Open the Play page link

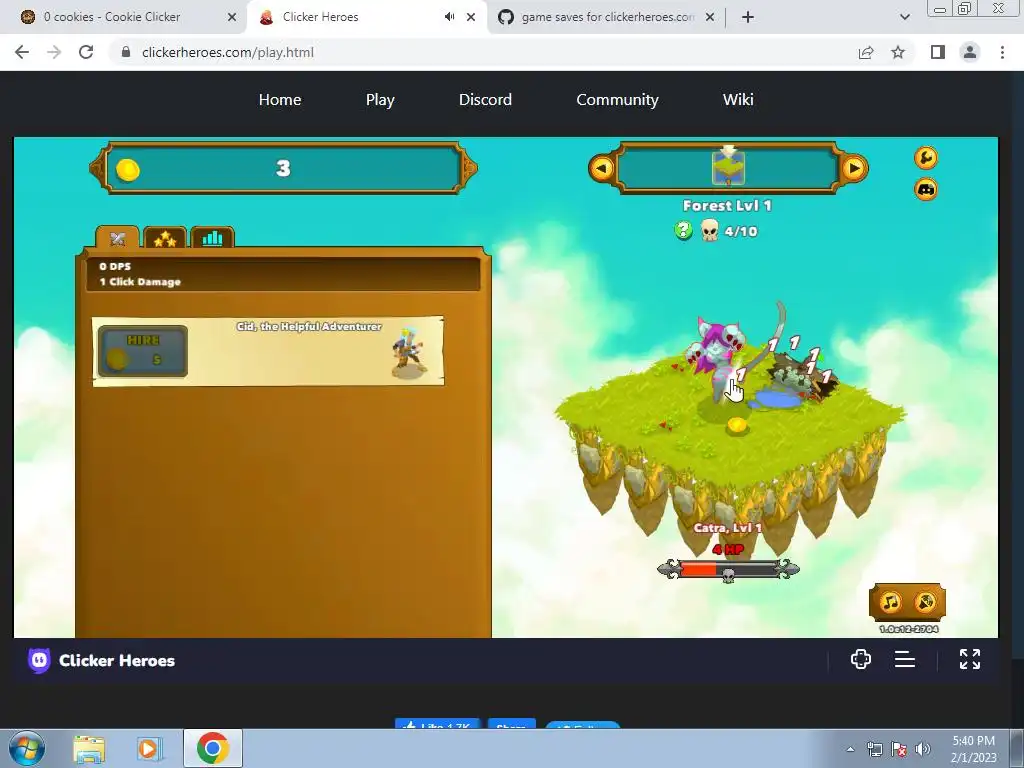click(380, 99)
